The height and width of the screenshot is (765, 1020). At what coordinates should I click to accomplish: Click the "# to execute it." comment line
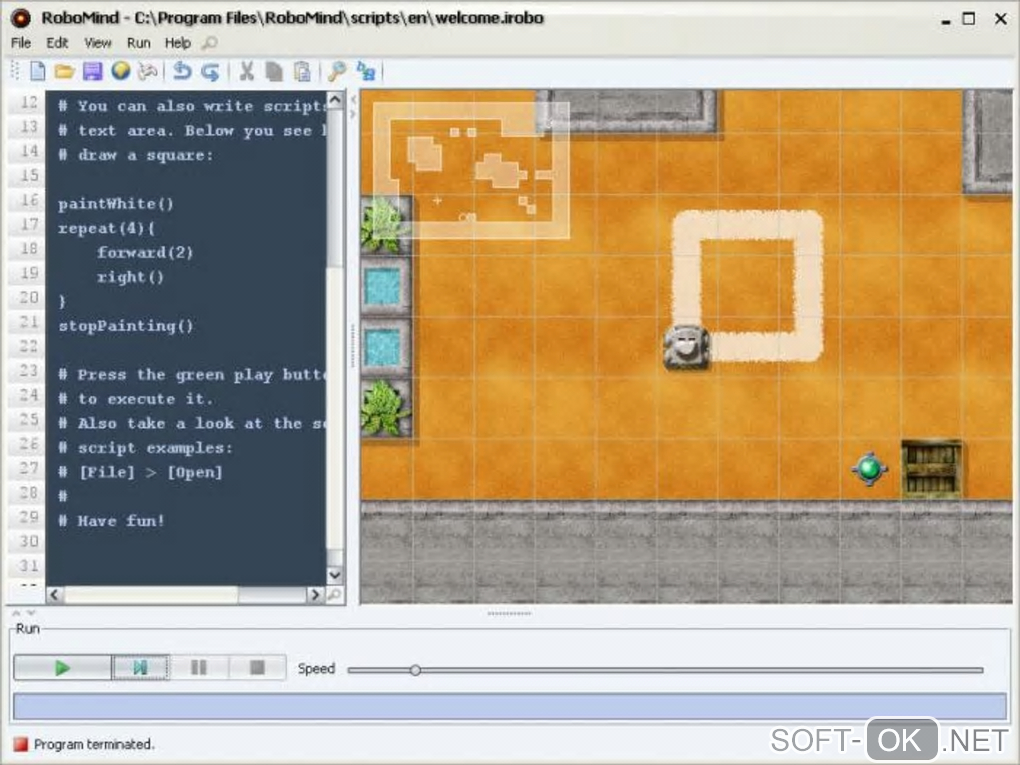click(x=135, y=399)
